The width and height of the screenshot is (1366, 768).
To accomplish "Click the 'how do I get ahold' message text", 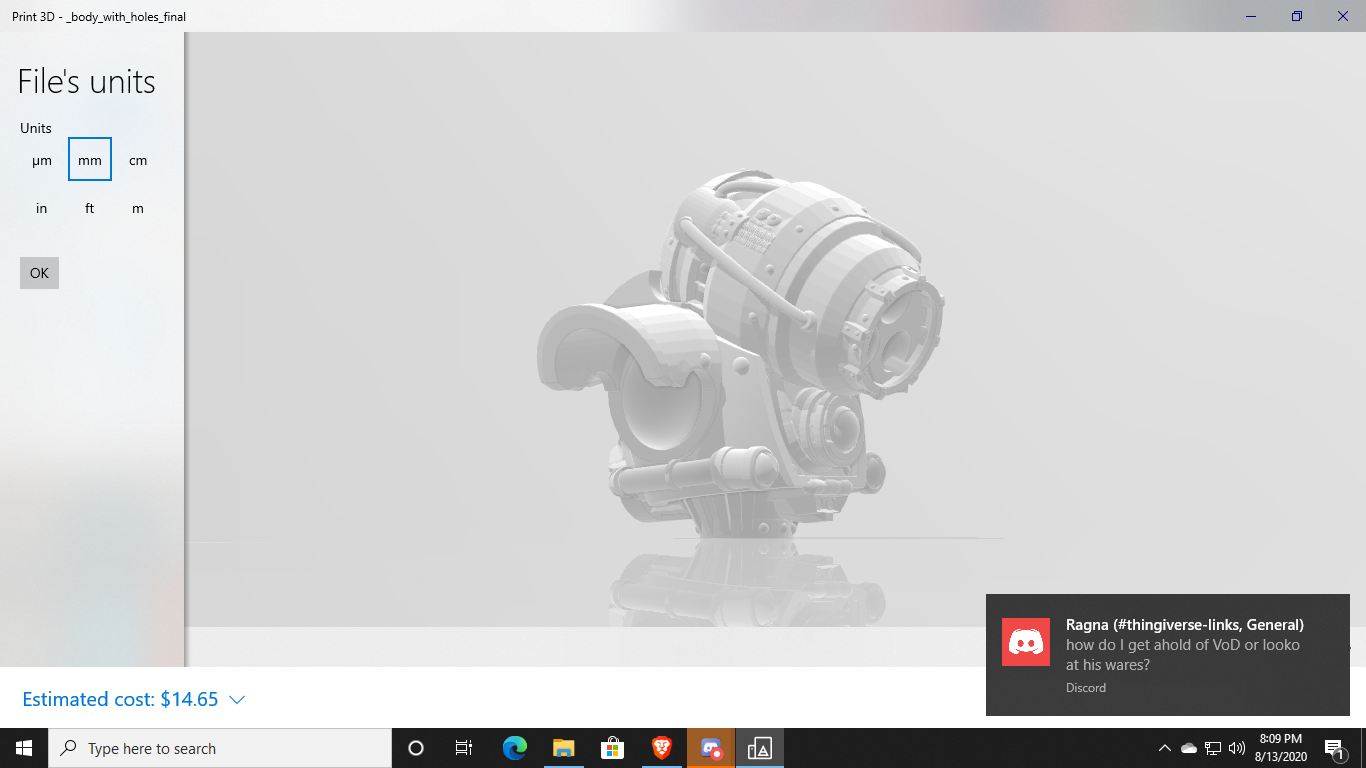I will point(1183,655).
